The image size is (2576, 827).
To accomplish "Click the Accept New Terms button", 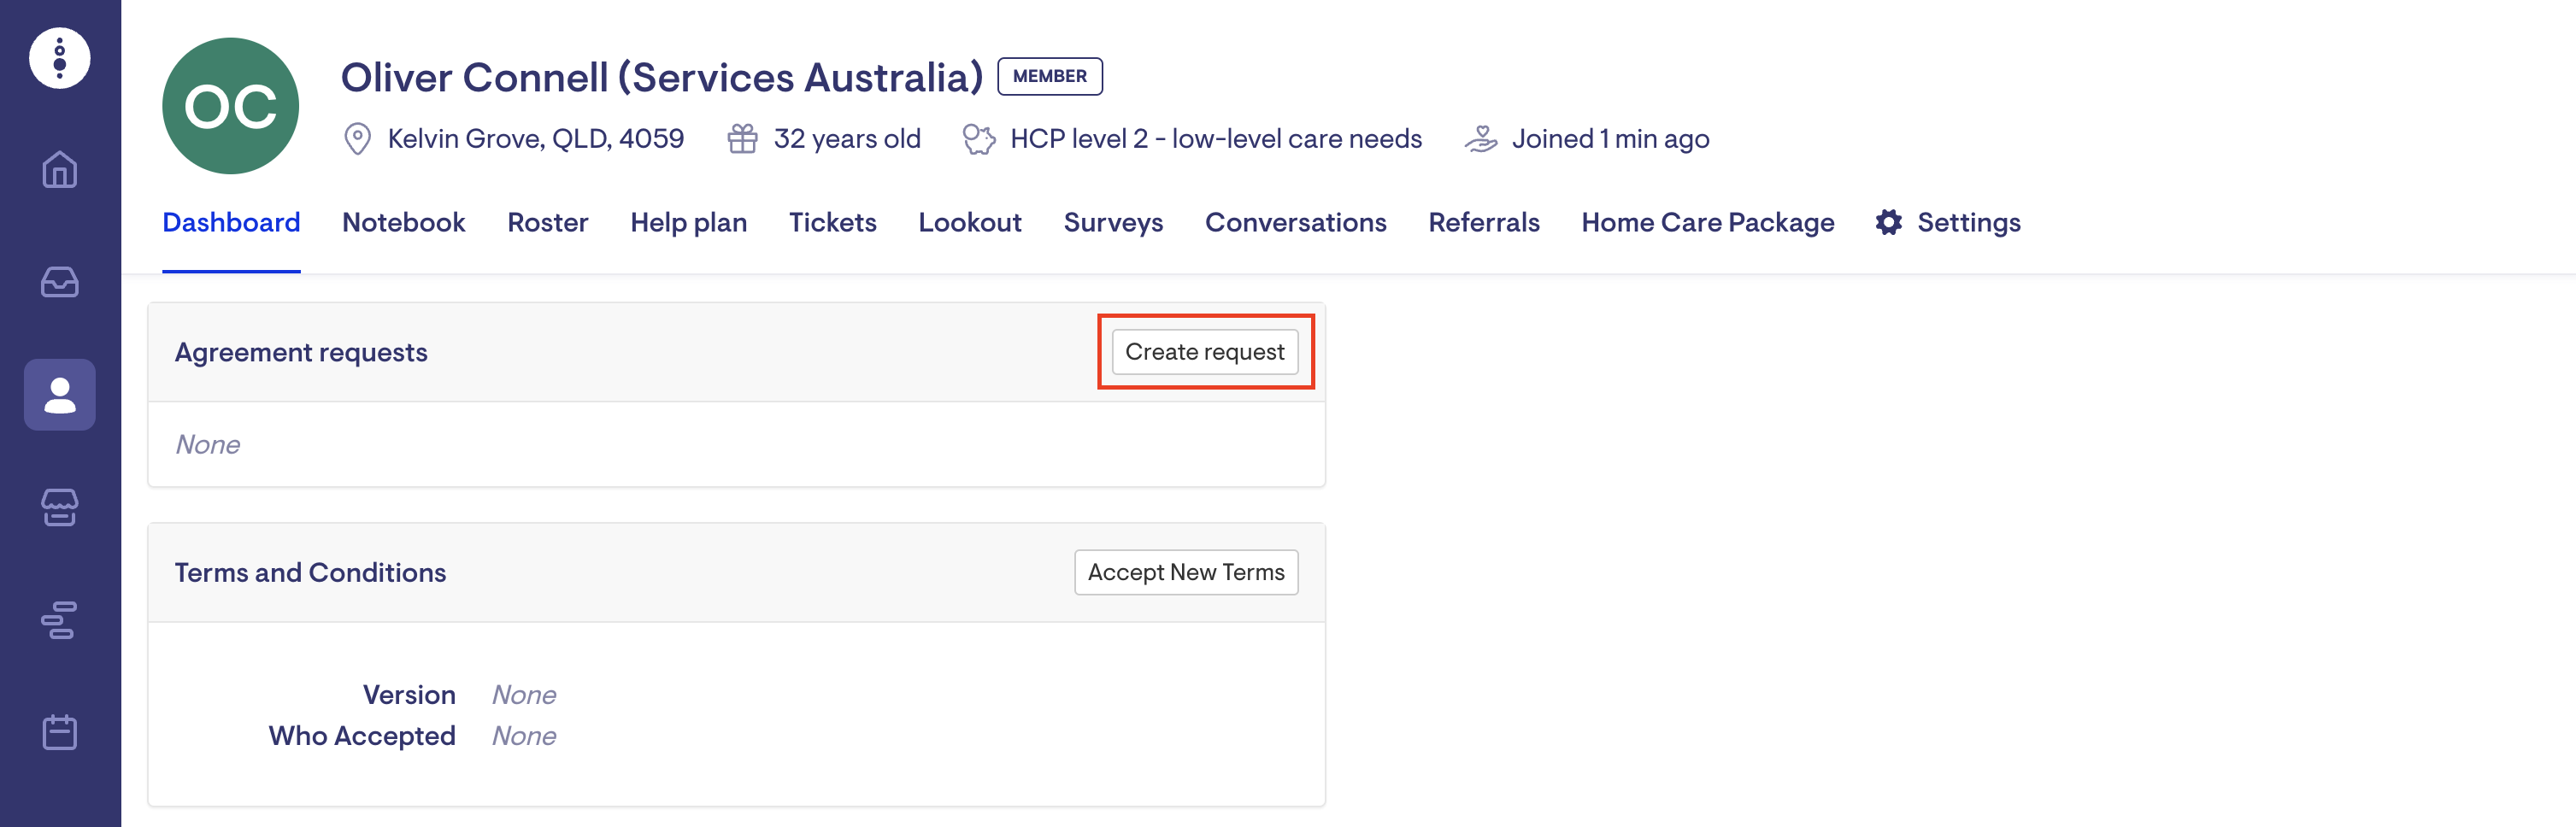I will [x=1185, y=572].
